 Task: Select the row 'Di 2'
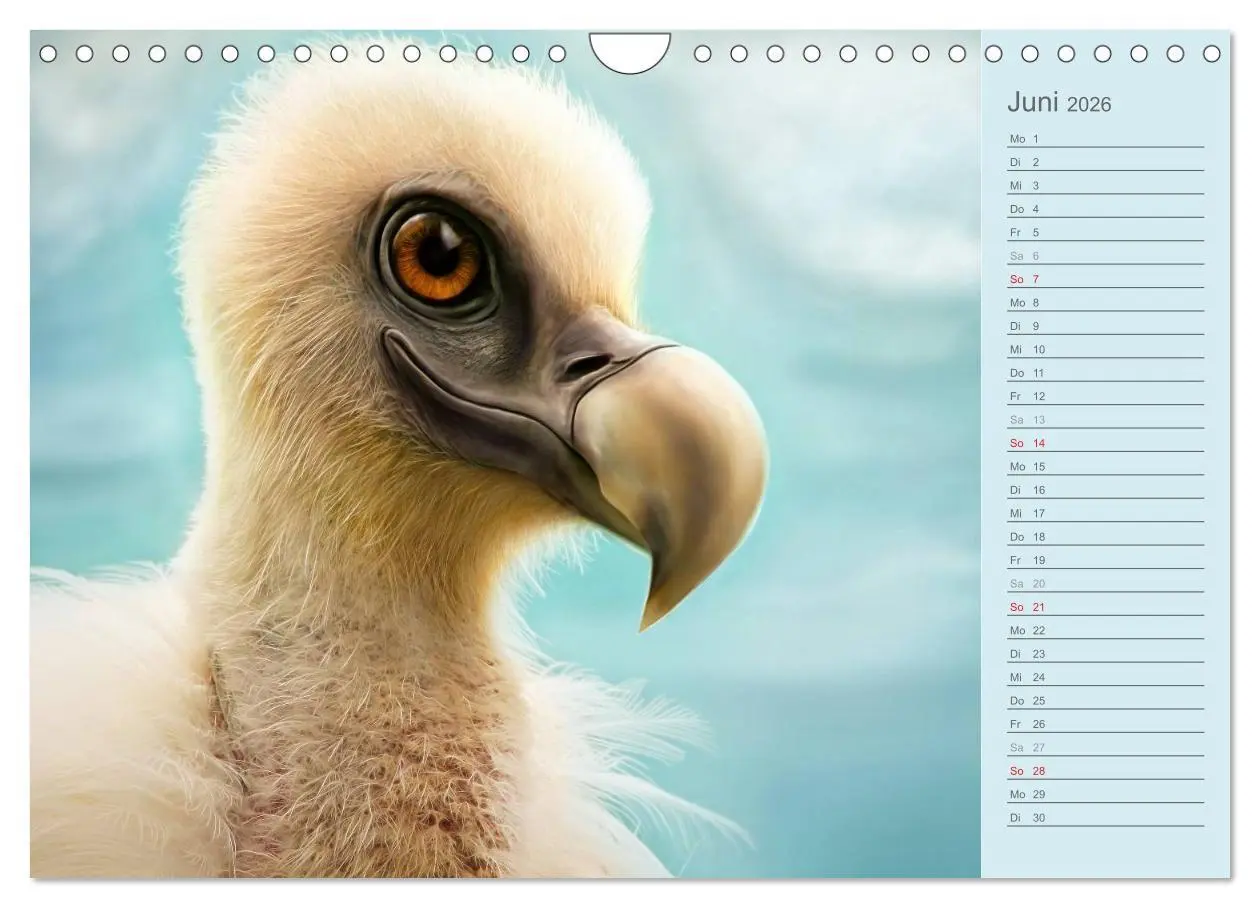pos(1105,162)
